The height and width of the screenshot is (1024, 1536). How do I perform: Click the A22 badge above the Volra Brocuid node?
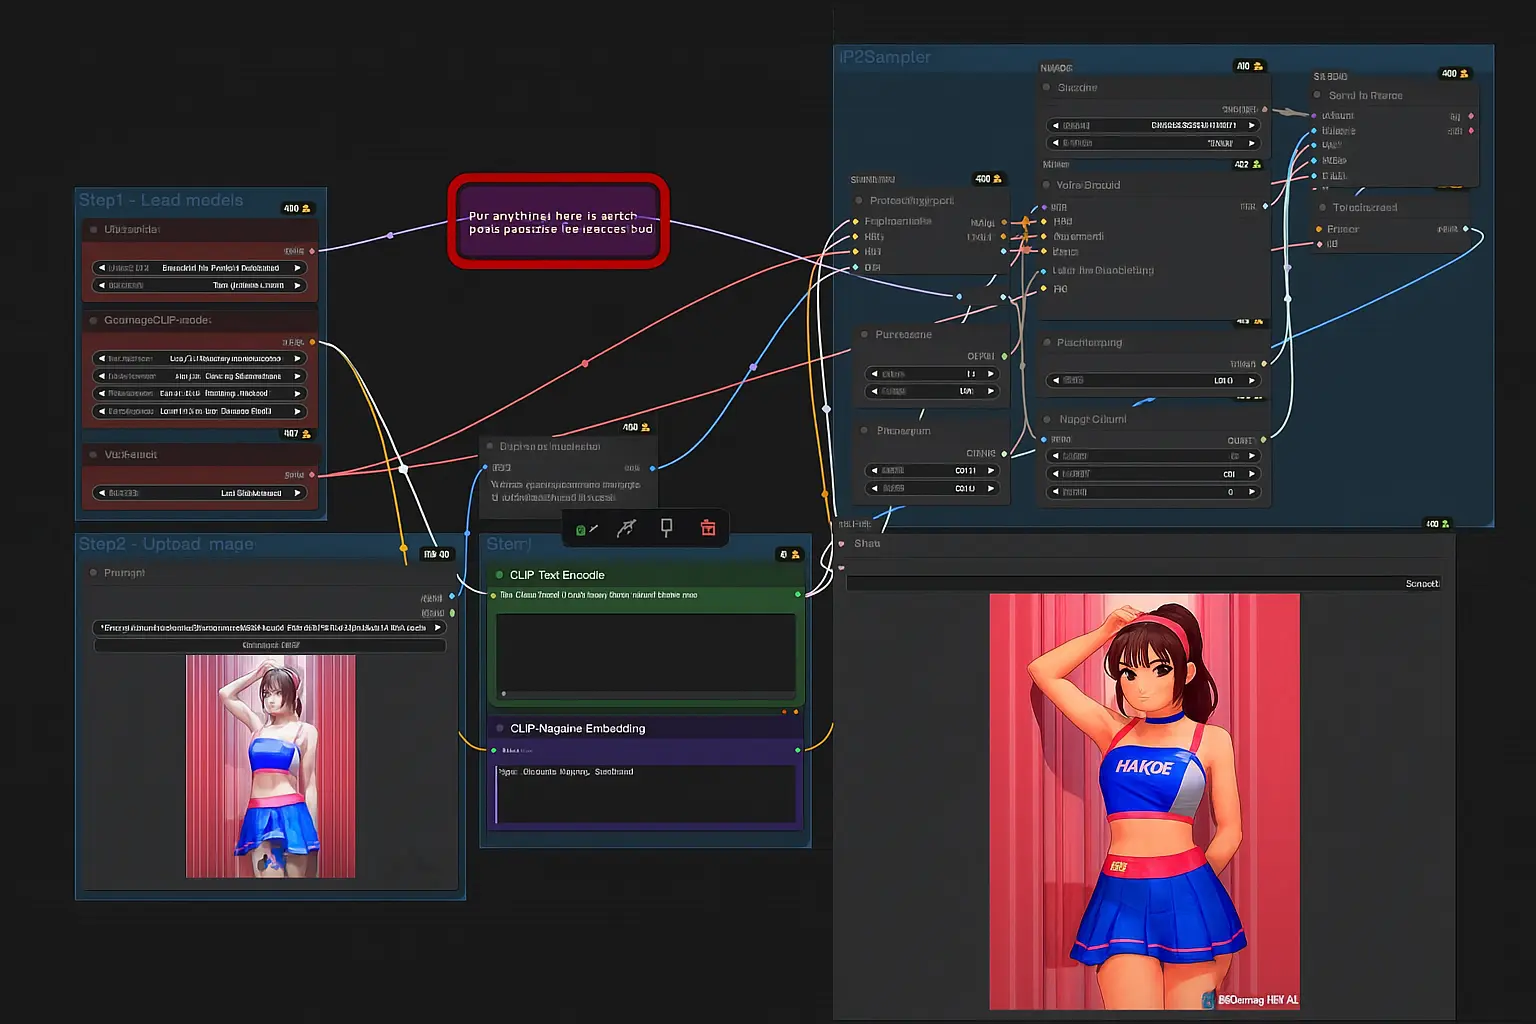(x=1248, y=165)
